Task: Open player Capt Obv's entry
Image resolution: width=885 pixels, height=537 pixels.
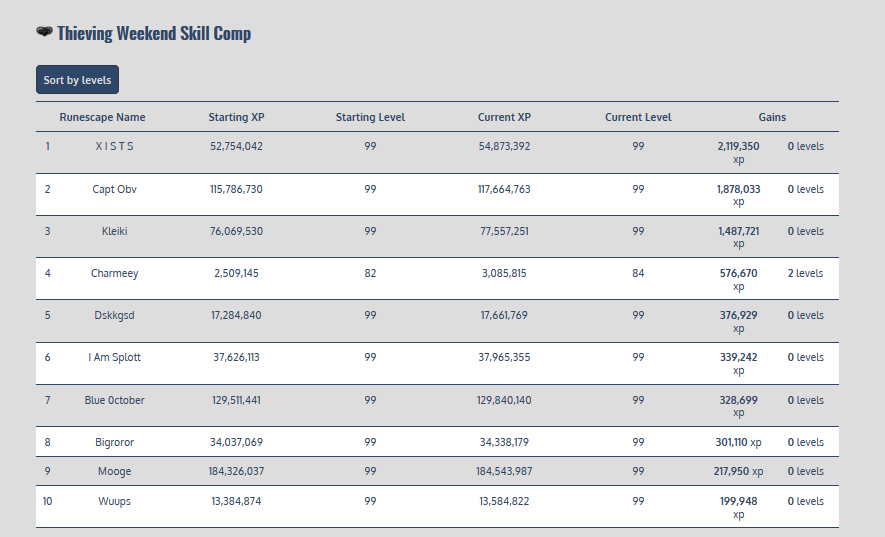Action: (x=114, y=189)
